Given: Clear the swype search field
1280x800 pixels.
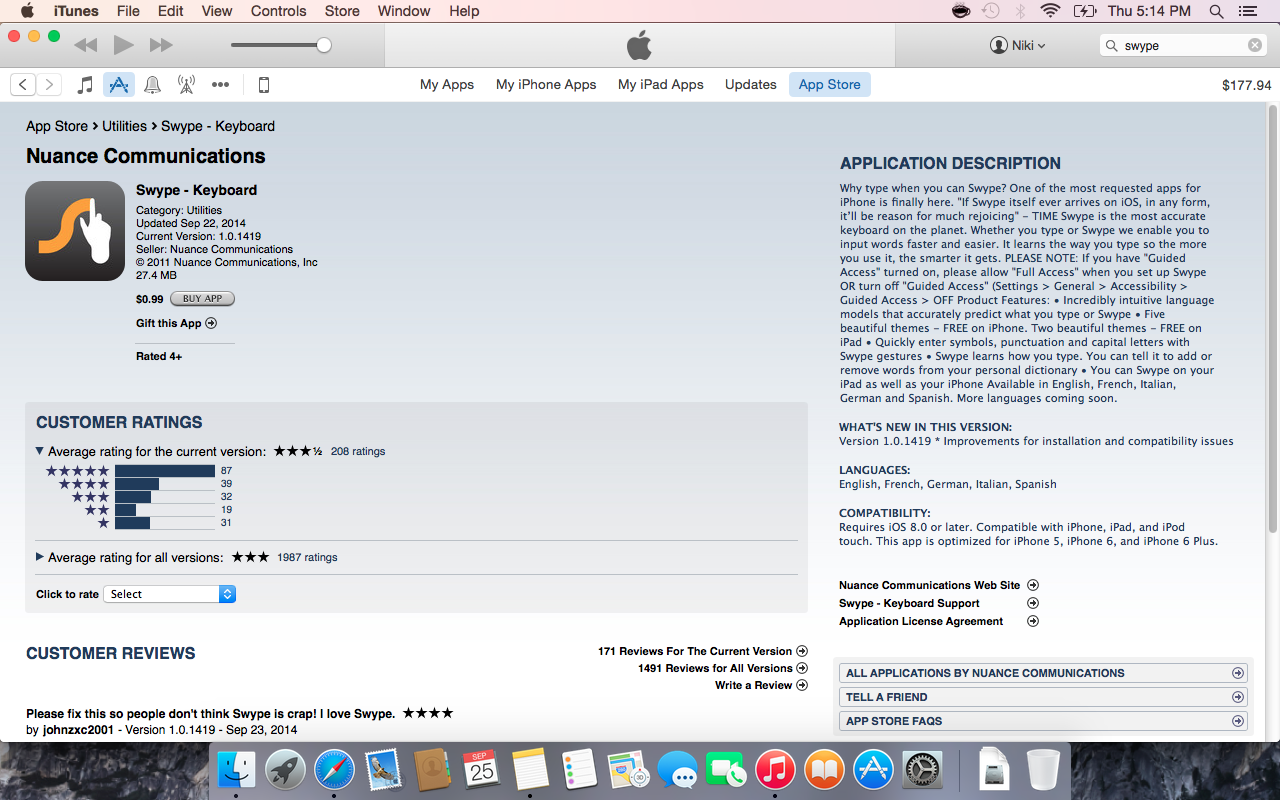Looking at the screenshot, I should pos(1255,45).
